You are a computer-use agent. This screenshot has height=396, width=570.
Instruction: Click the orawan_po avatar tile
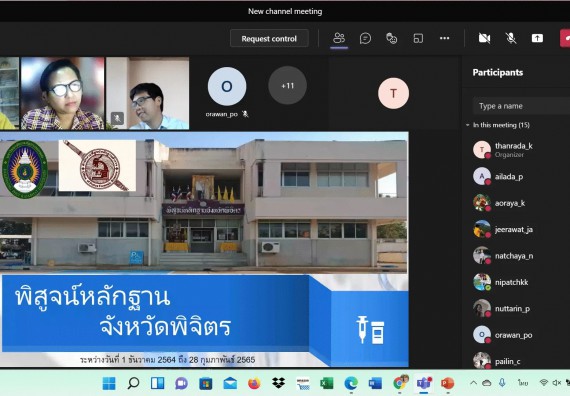pyautogui.click(x=227, y=86)
